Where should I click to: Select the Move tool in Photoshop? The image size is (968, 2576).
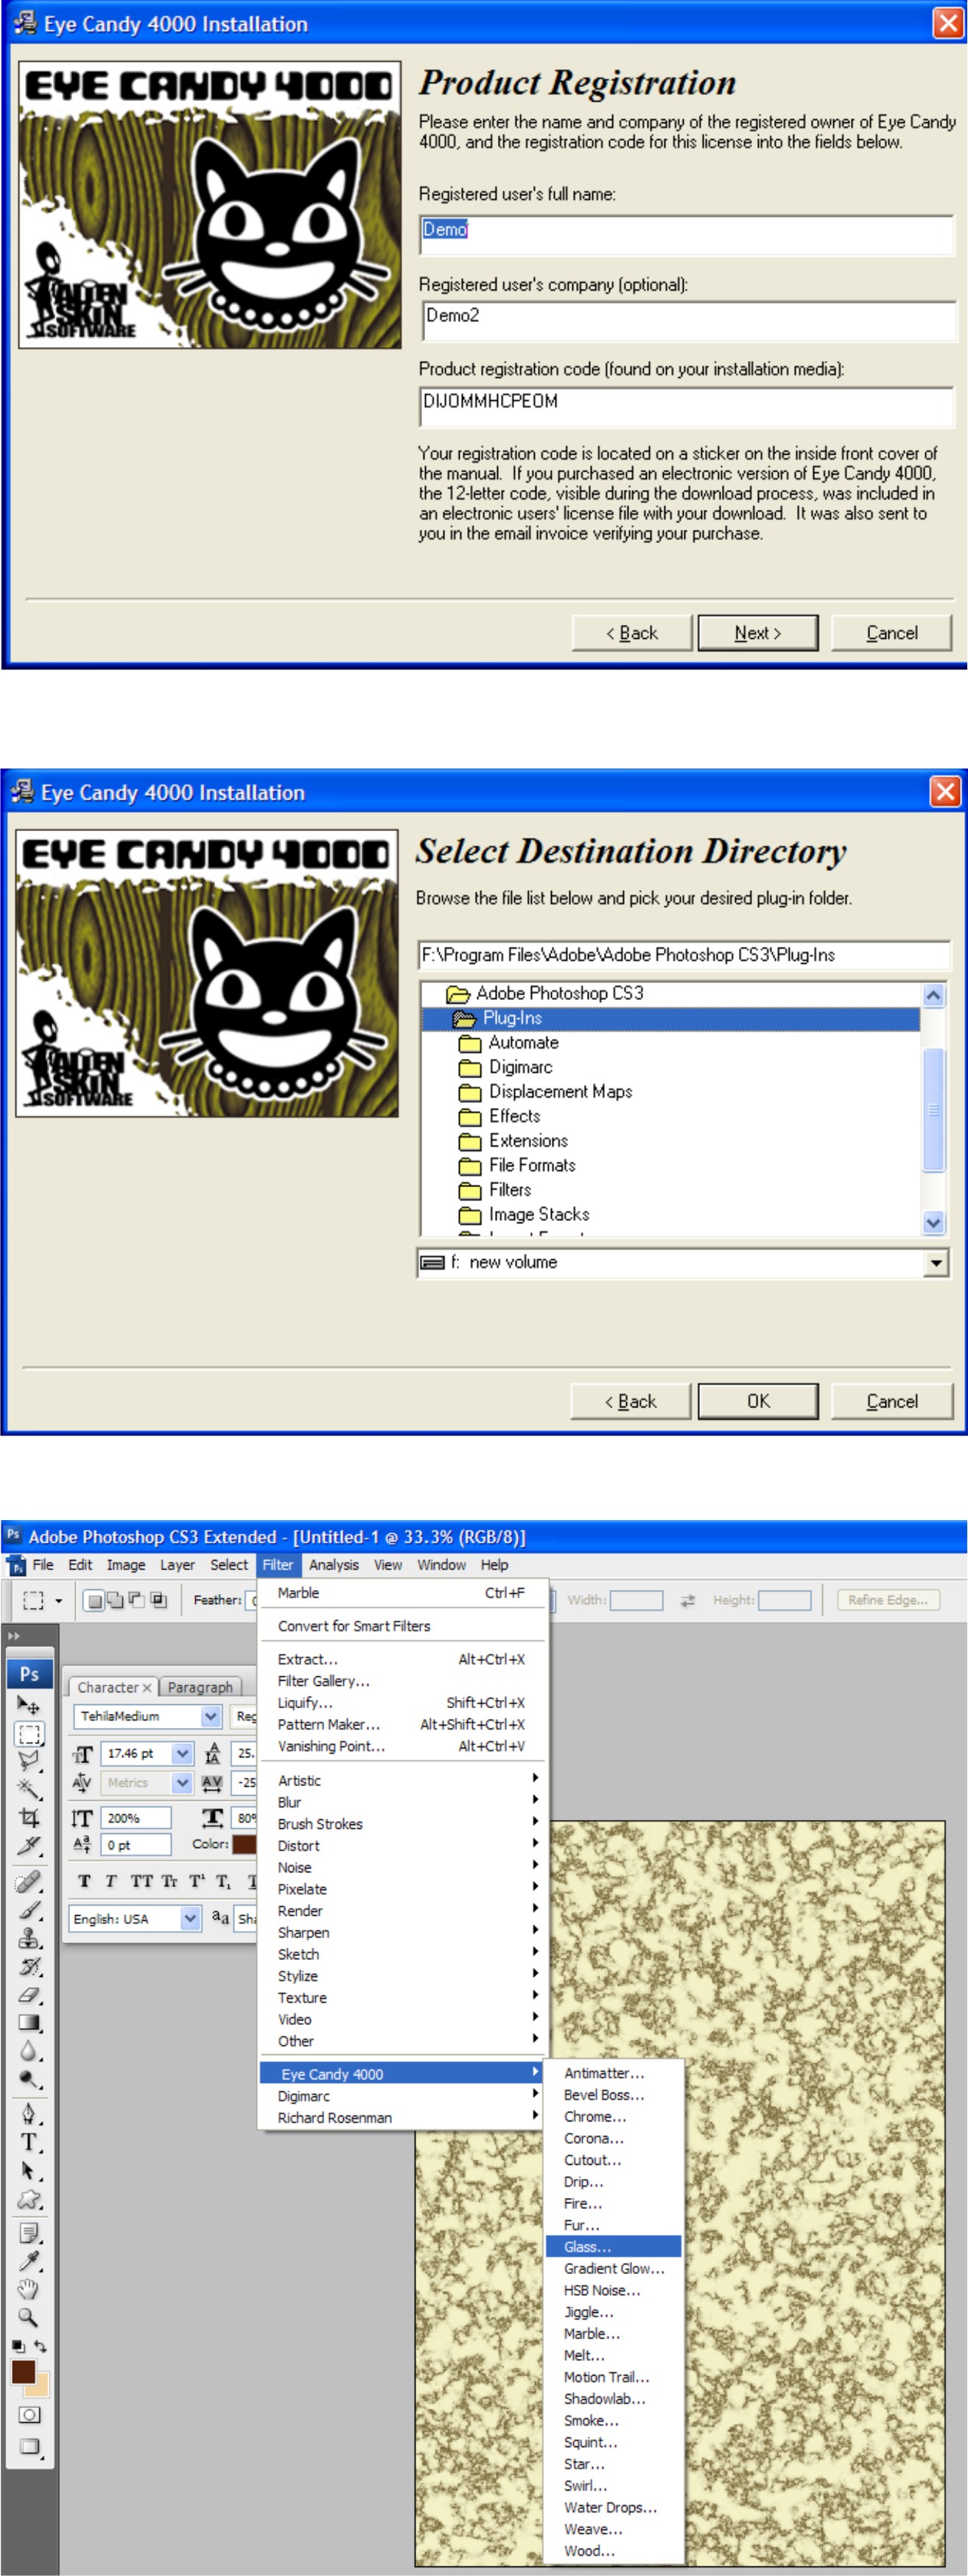[x=28, y=1705]
